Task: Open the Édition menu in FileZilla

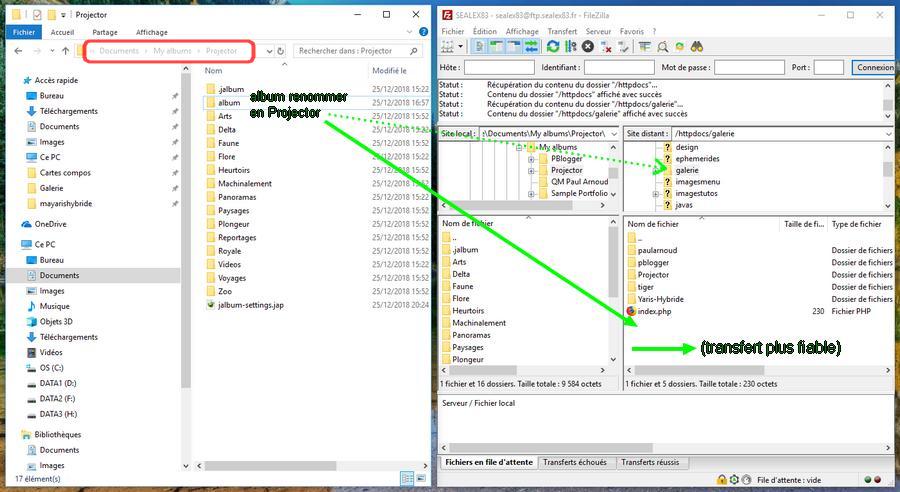Action: (x=485, y=32)
